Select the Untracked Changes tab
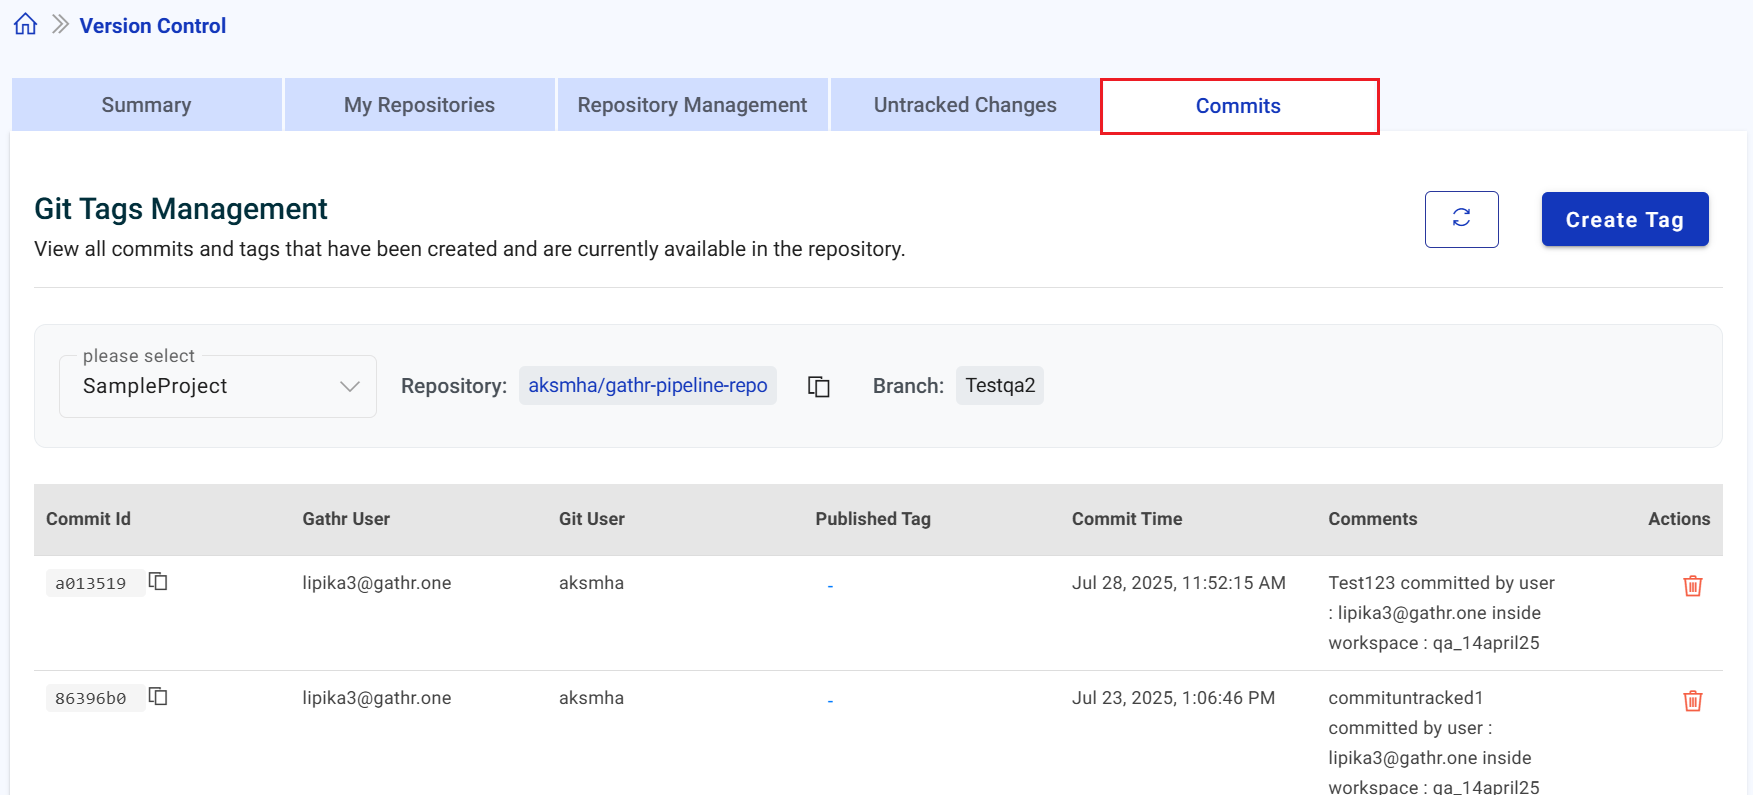Screen dimensions: 1753x795 (x=965, y=105)
